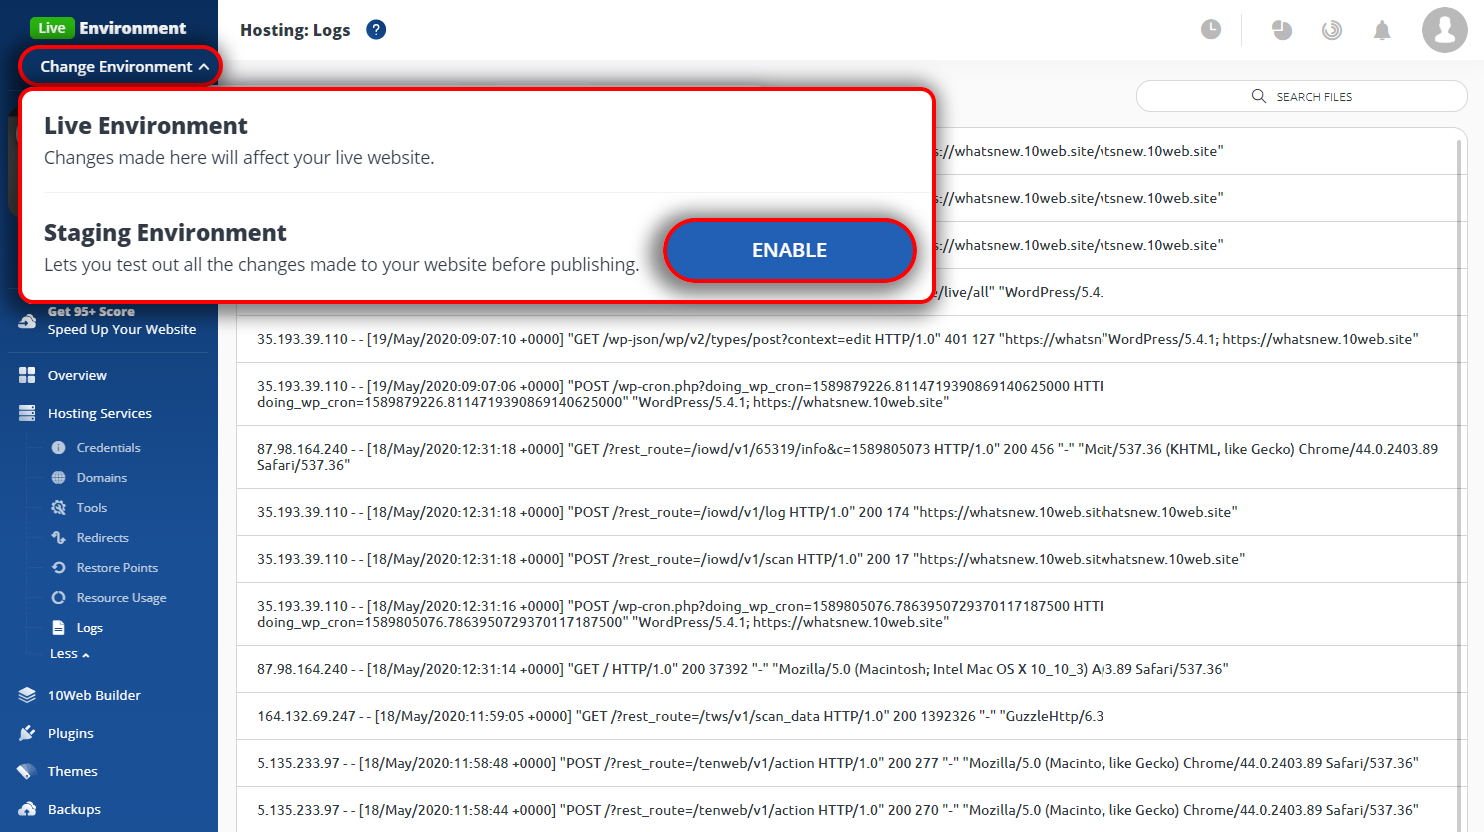This screenshot has height=832, width=1484.
Task: Focus the Search Files field
Action: pyautogui.click(x=1301, y=96)
